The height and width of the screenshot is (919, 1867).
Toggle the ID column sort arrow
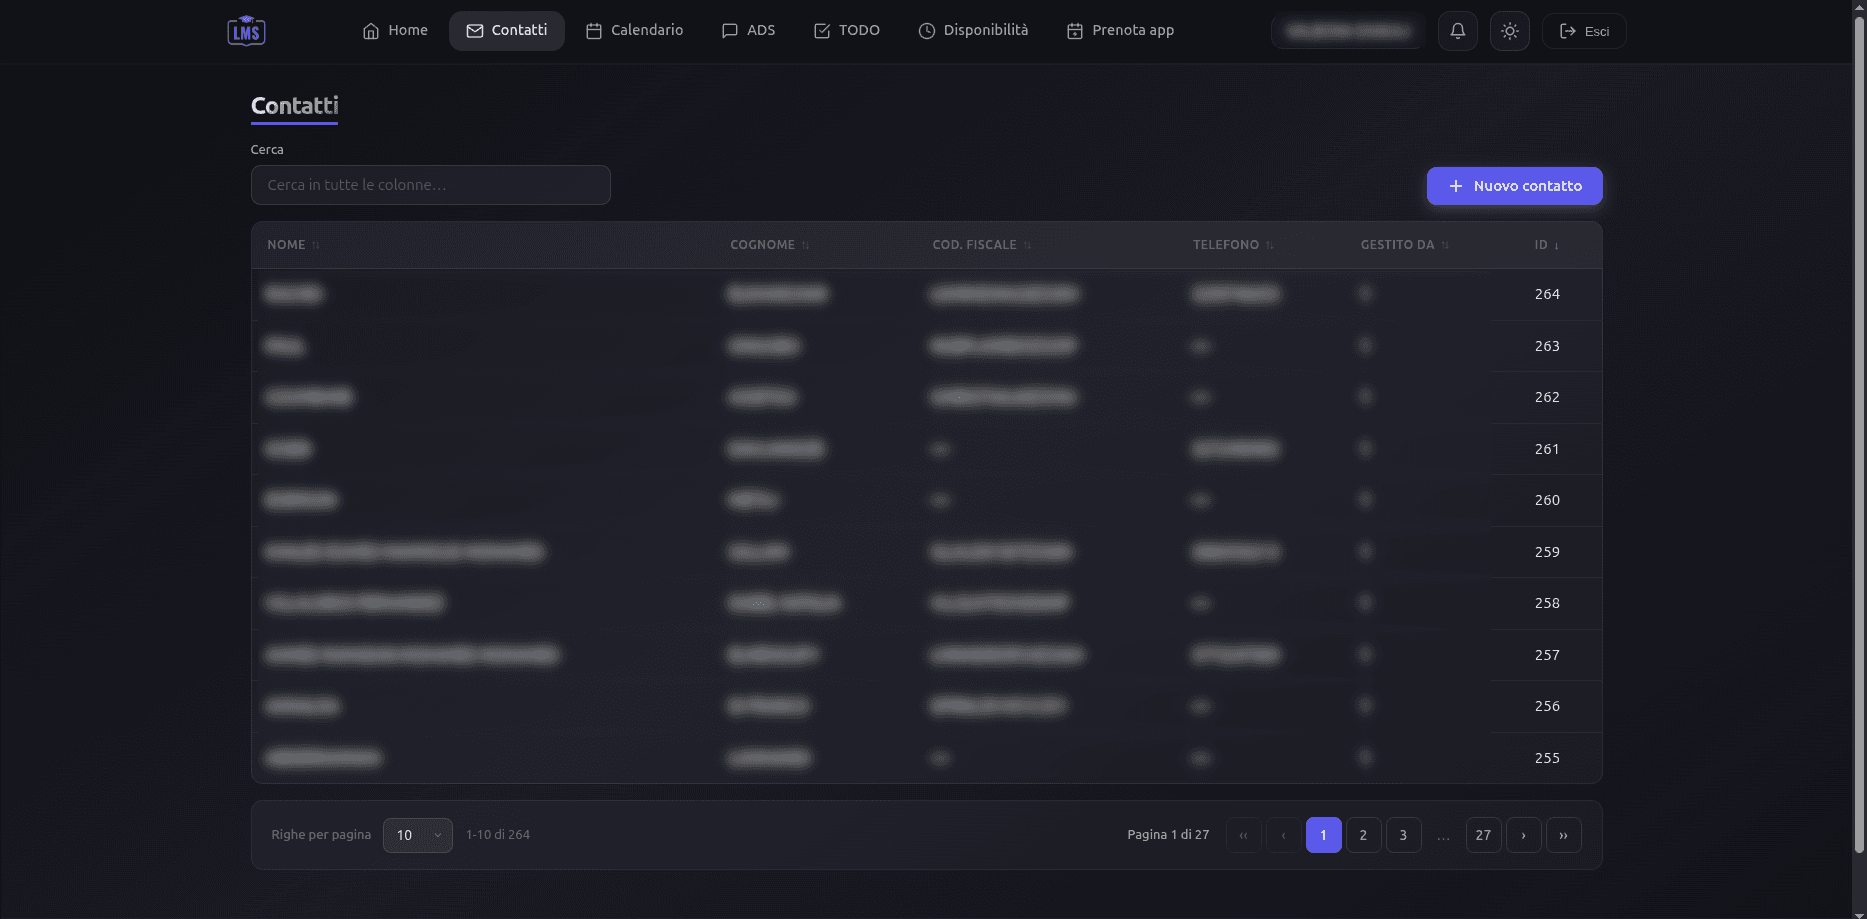coord(1556,245)
